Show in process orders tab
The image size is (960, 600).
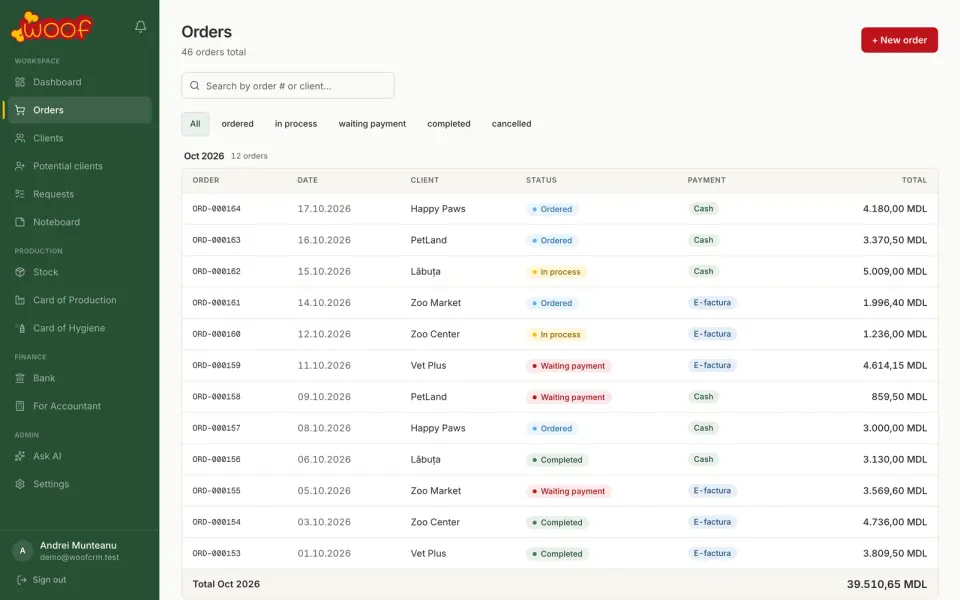(296, 124)
